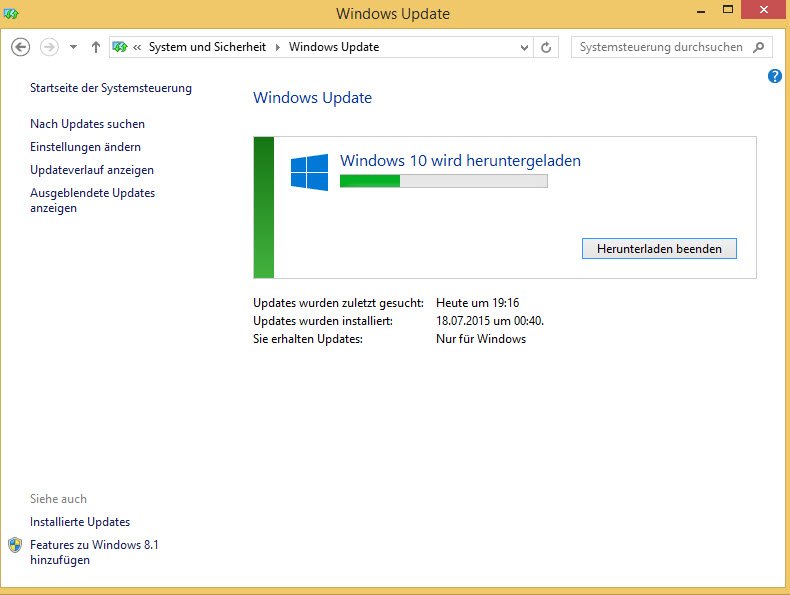
Task: Open Einstellungen ändern
Action: pyautogui.click(x=86, y=147)
